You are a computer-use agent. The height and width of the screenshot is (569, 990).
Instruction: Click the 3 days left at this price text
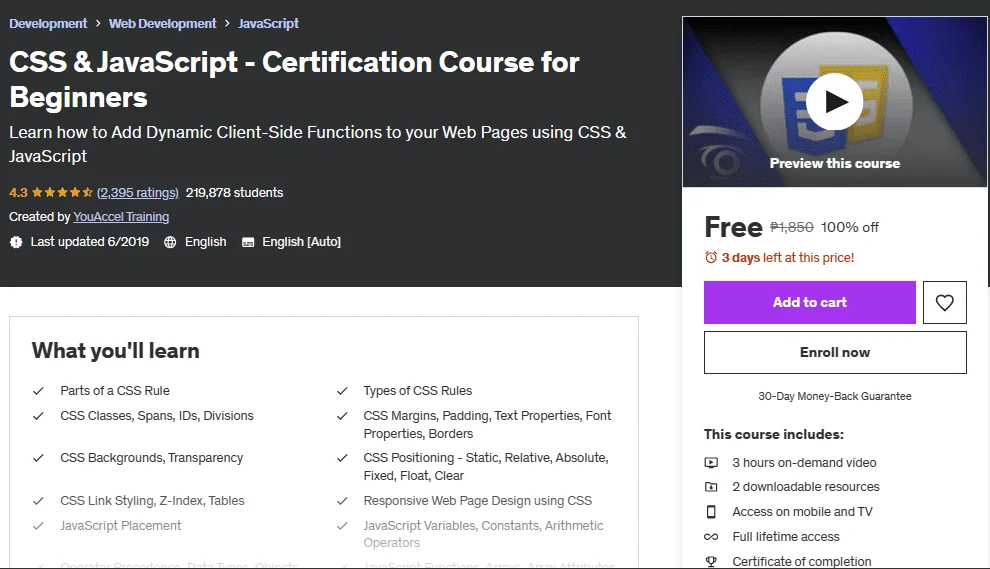(x=787, y=258)
